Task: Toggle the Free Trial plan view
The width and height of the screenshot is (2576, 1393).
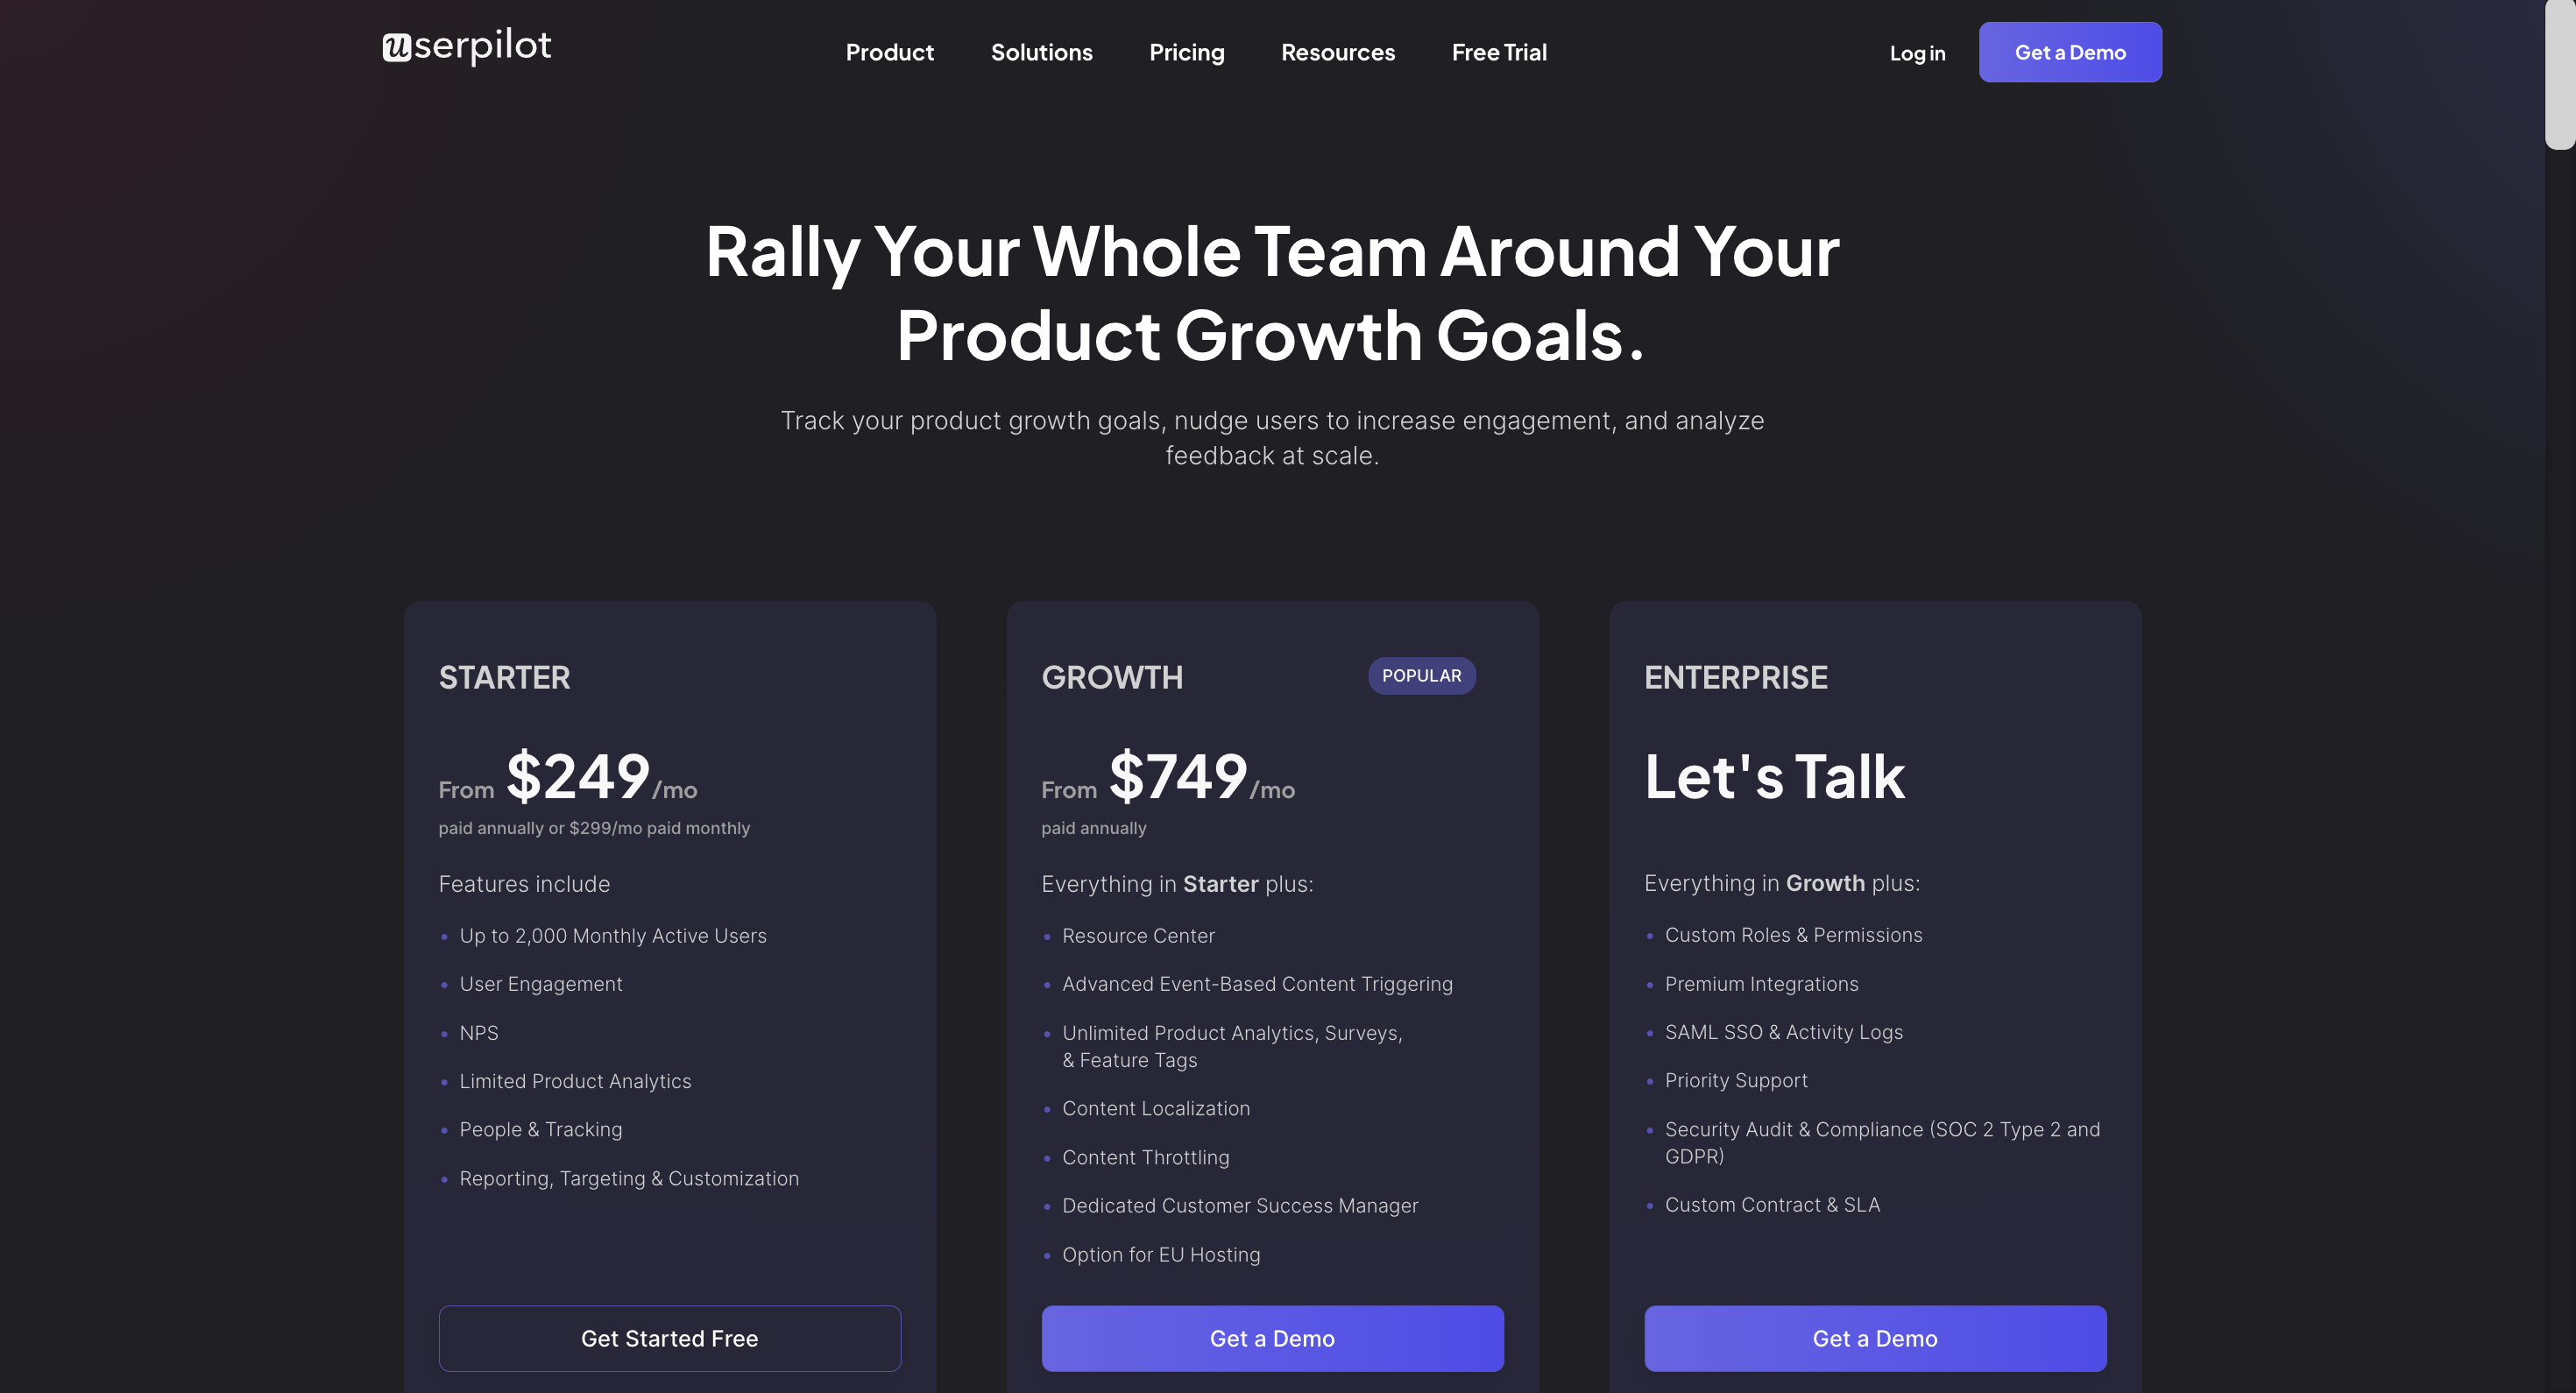Action: point(1499,52)
